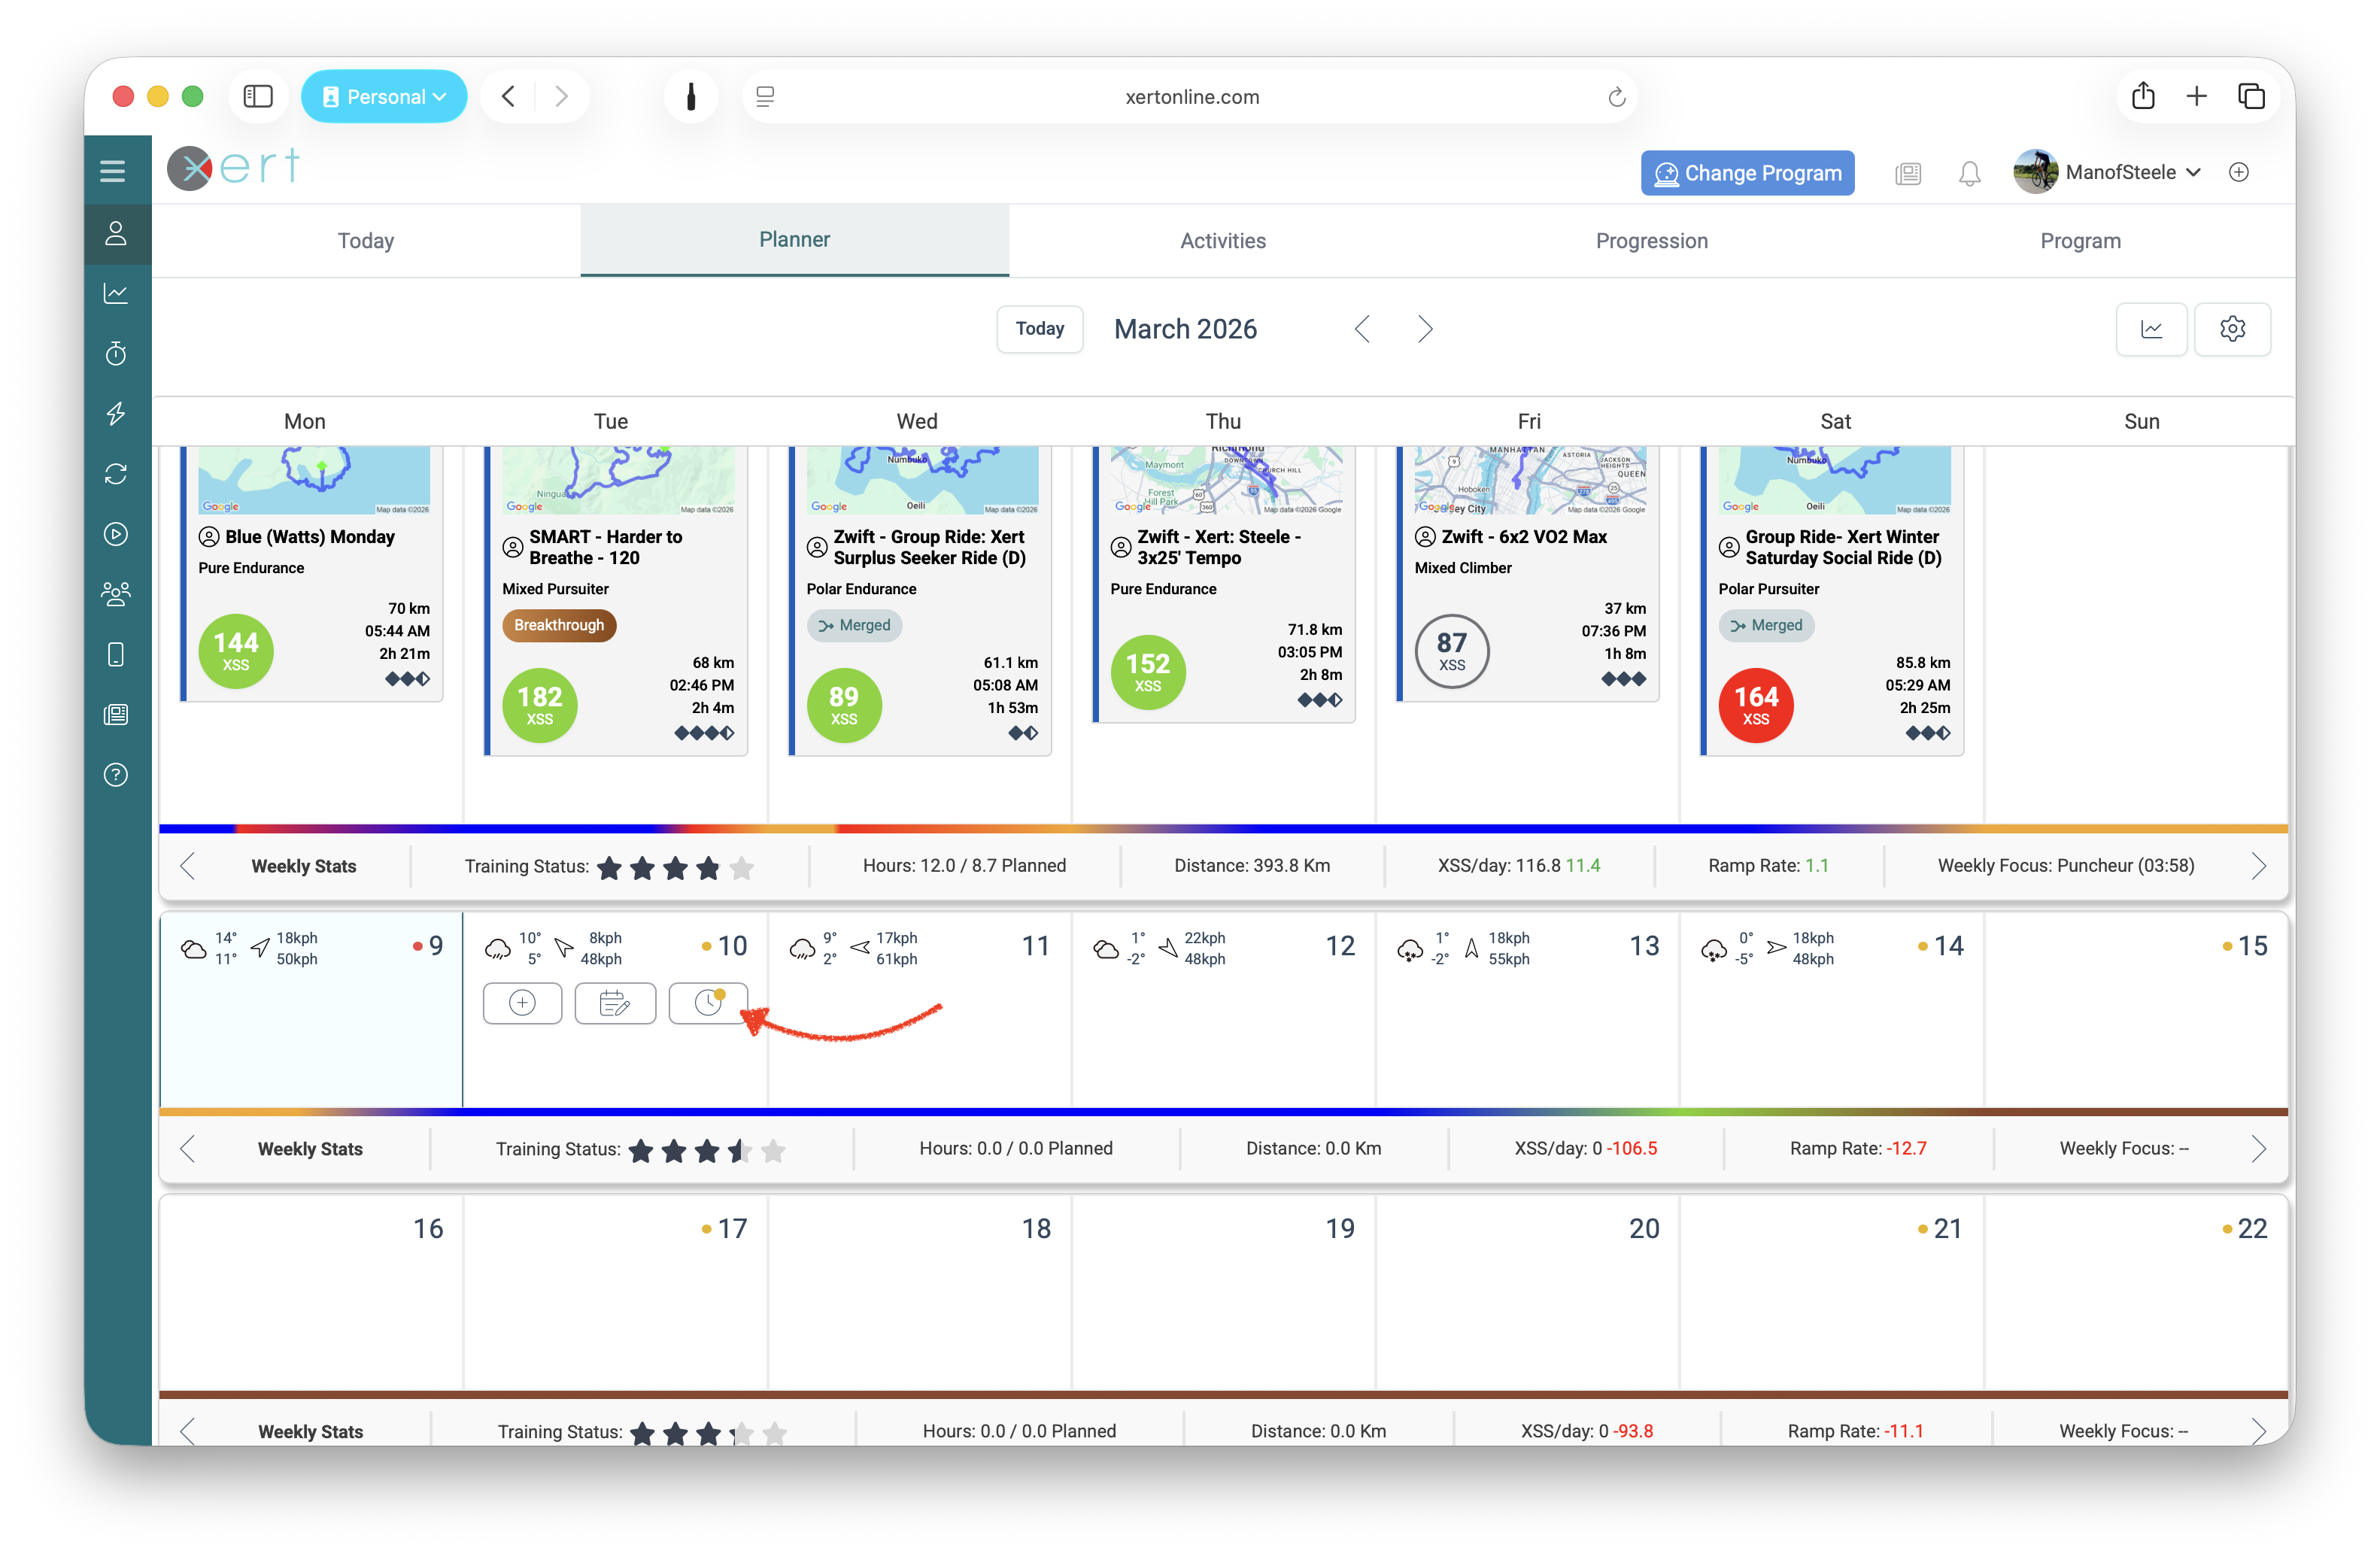This screenshot has height=1557, width=2380.
Task: Show the Safari tab overview
Action: point(2251,96)
